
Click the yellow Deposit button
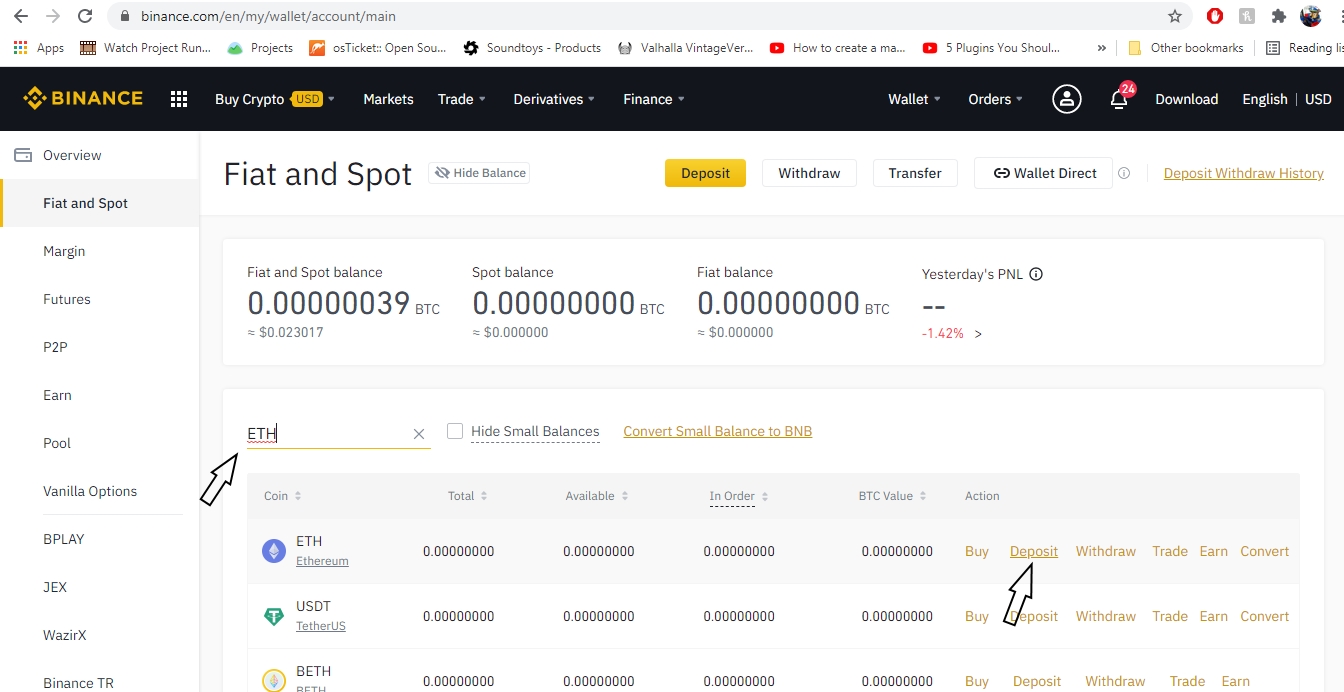coord(705,173)
